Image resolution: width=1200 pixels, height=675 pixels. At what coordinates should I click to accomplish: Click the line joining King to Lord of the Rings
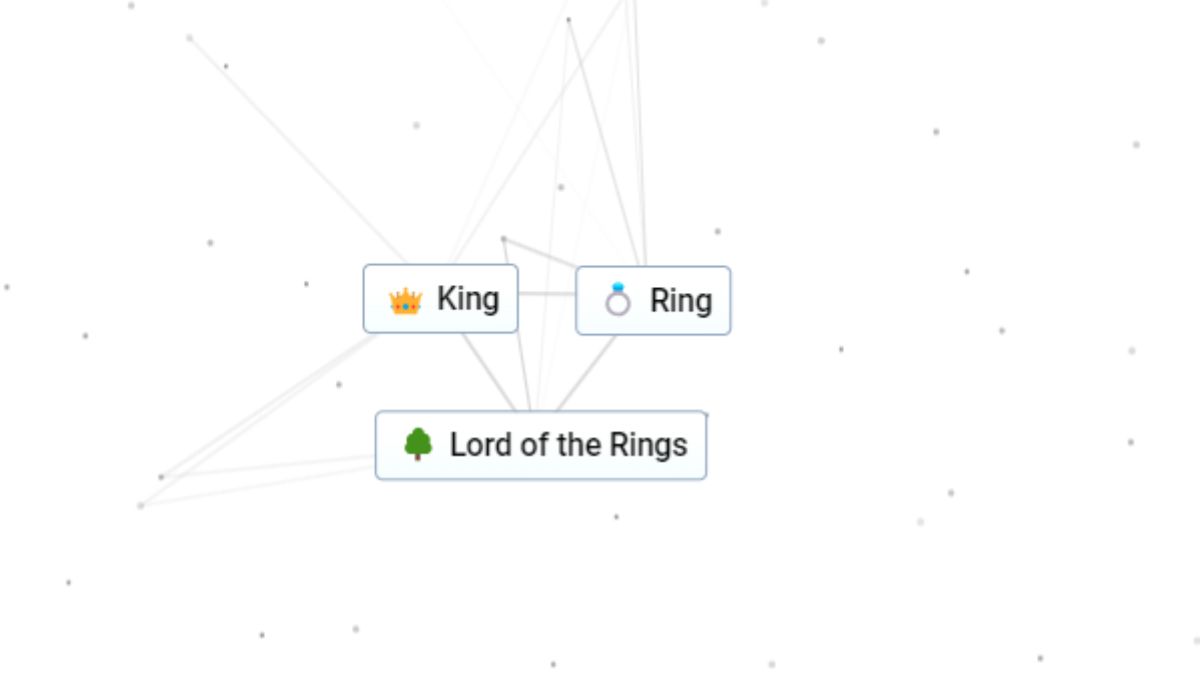[487, 371]
